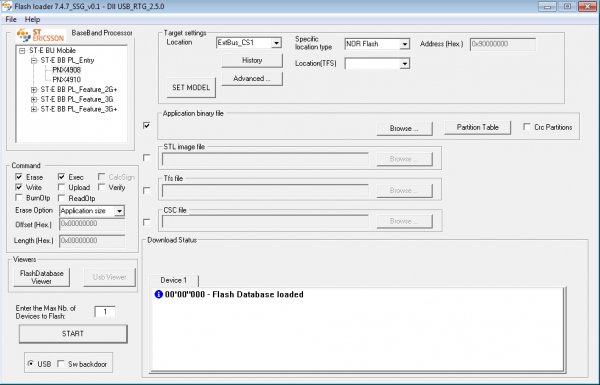The width and height of the screenshot is (600, 385).
Task: Switch to the Device 1 tab
Action: click(x=174, y=280)
